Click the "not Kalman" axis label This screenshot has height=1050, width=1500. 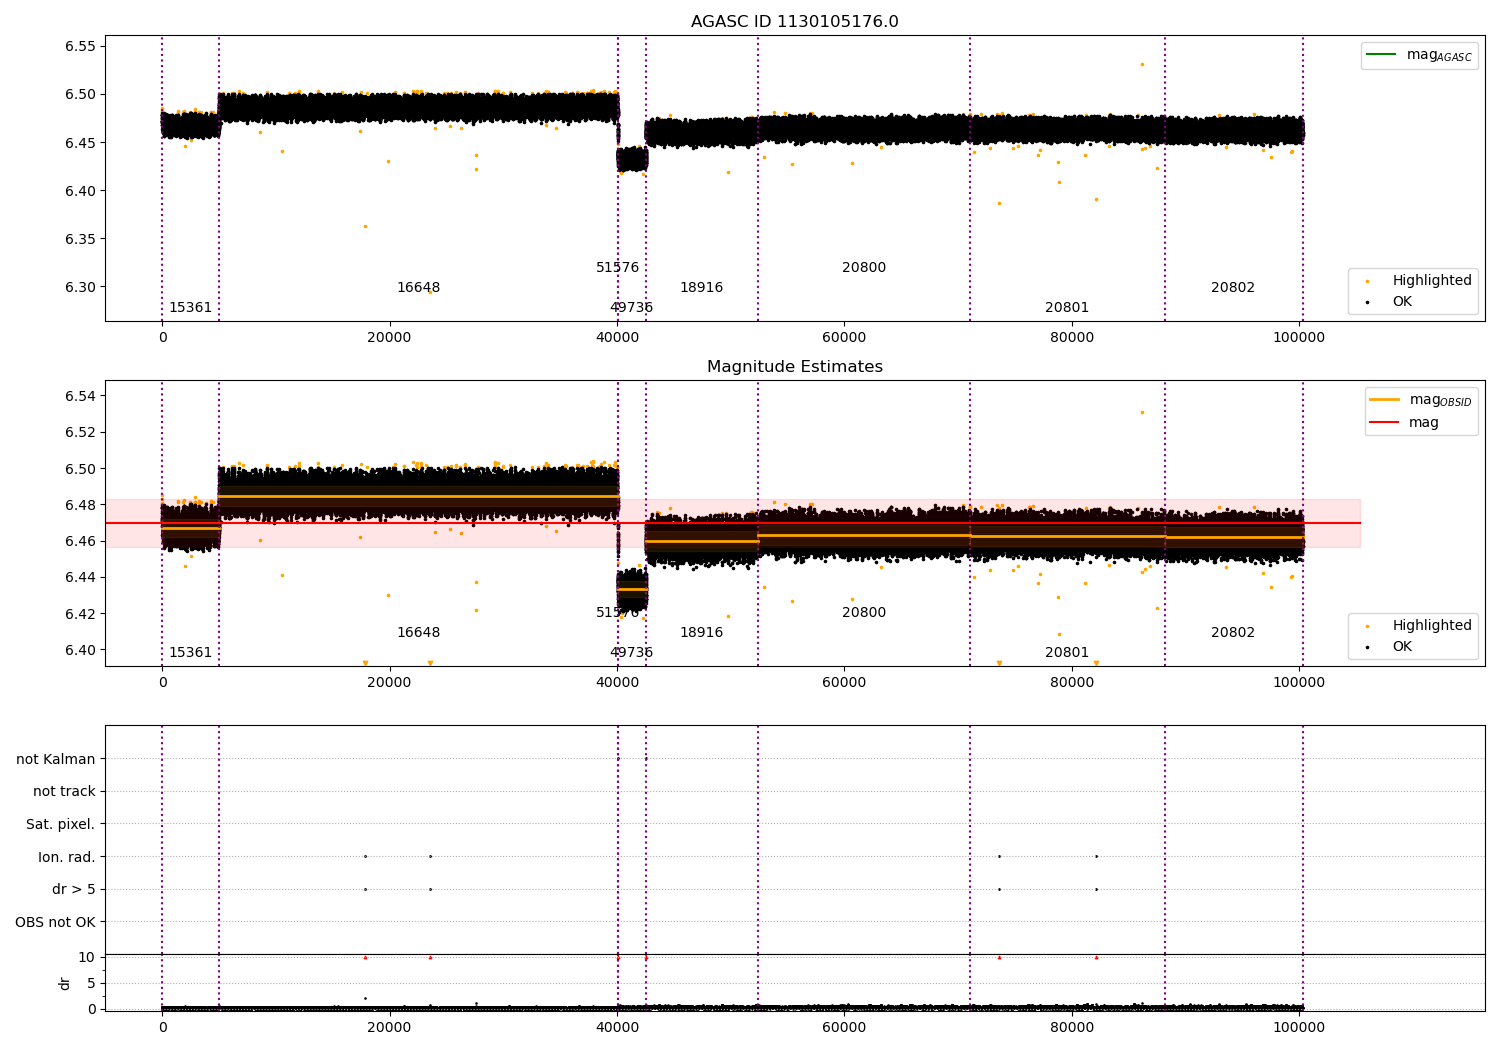coord(56,760)
